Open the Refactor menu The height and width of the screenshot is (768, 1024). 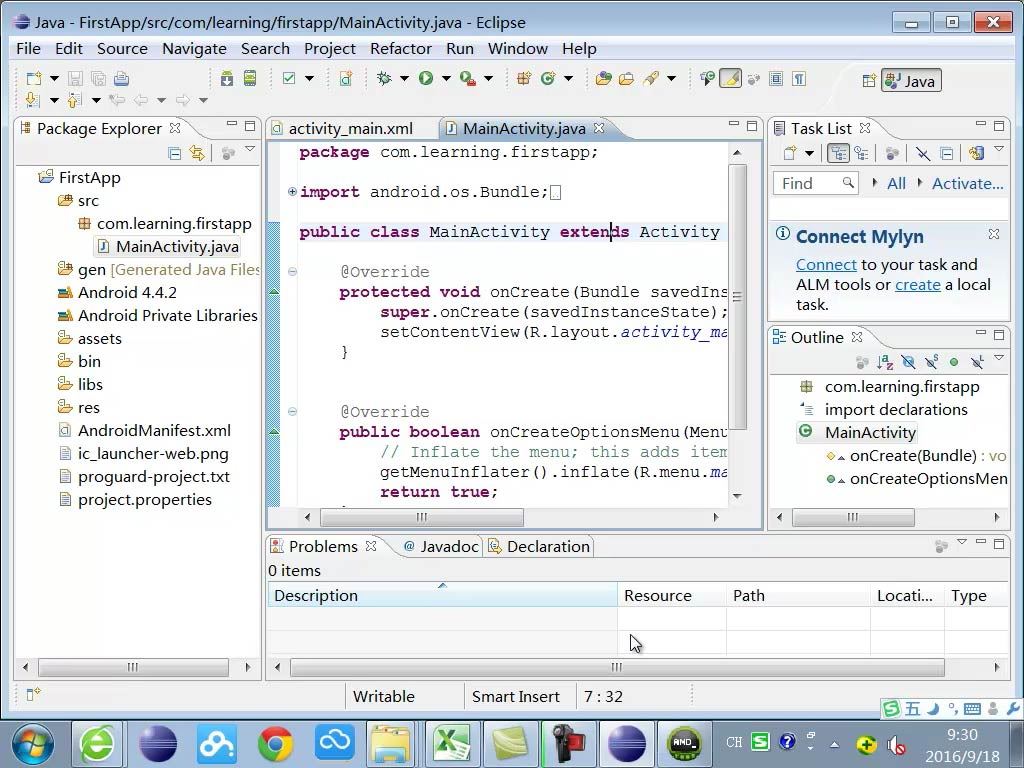coord(400,48)
